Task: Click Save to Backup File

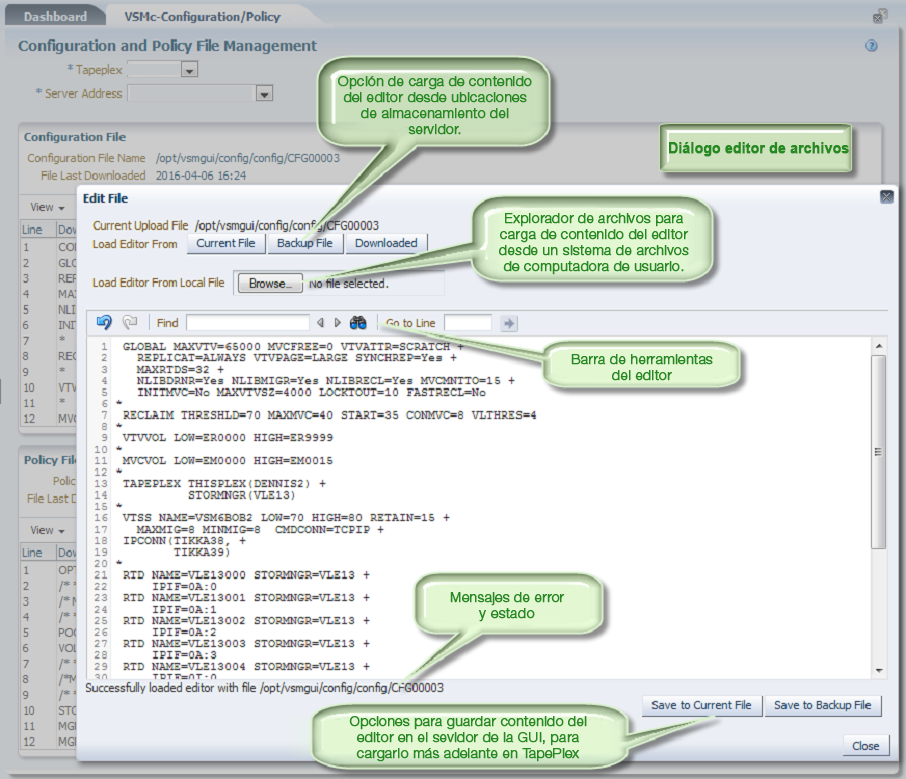Action: [x=823, y=705]
